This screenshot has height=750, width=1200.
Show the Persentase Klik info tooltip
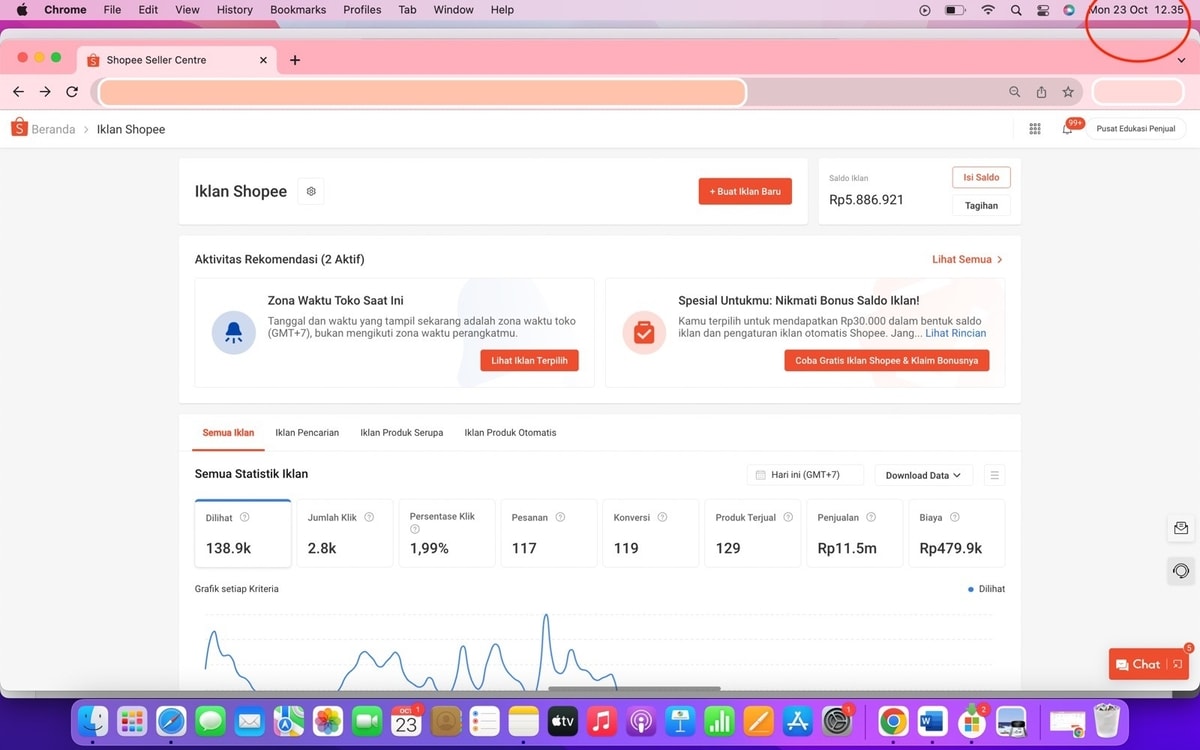(415, 529)
